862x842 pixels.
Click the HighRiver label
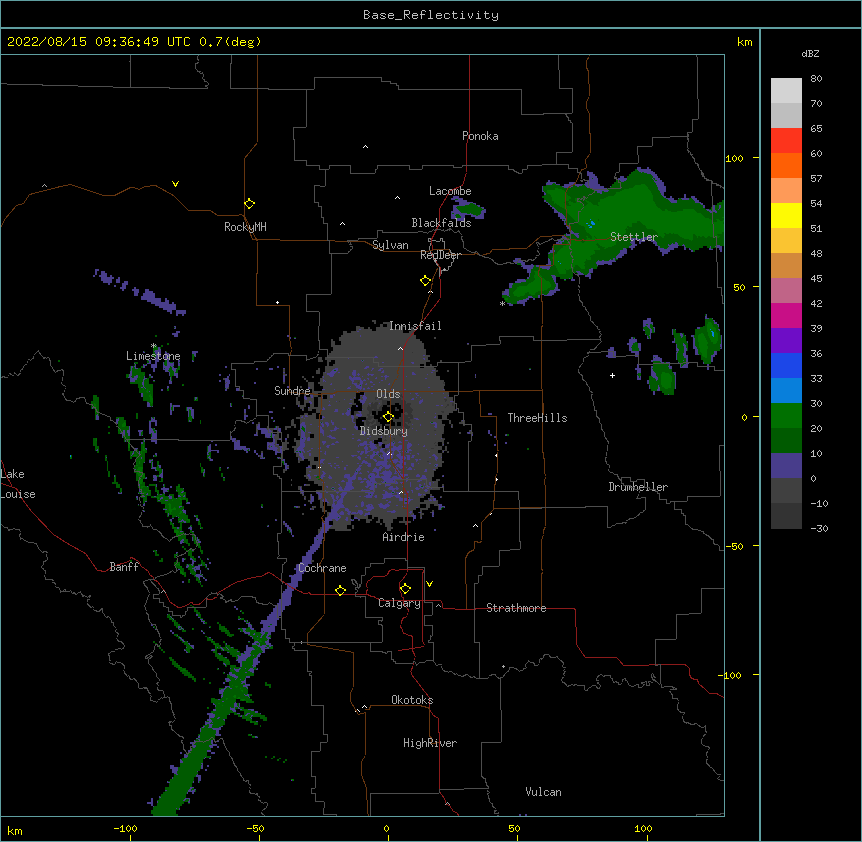[430, 743]
